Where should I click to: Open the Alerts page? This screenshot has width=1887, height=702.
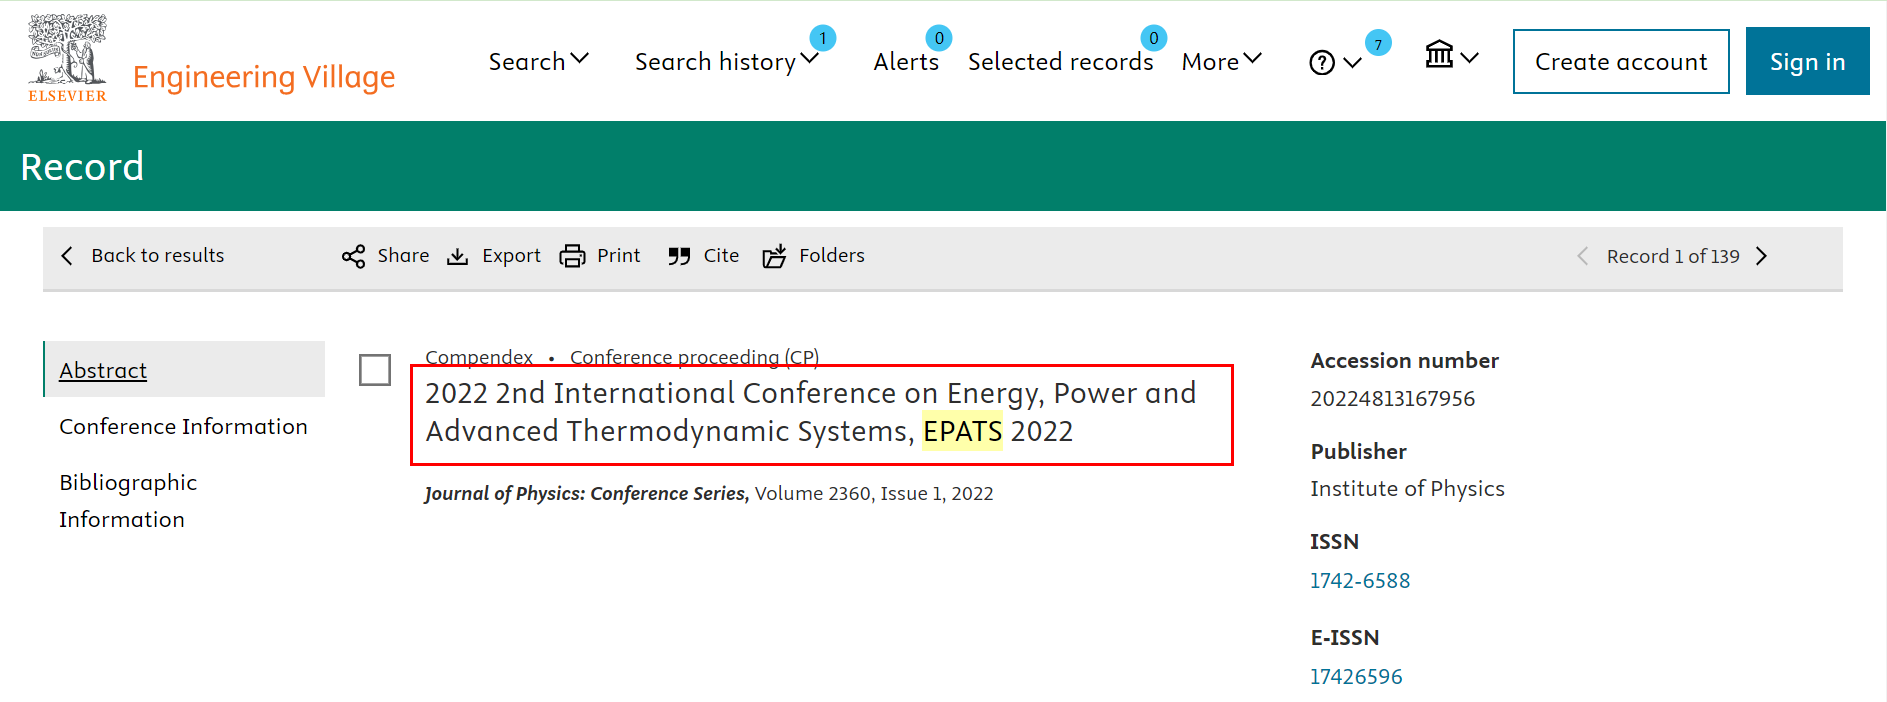[x=906, y=62]
